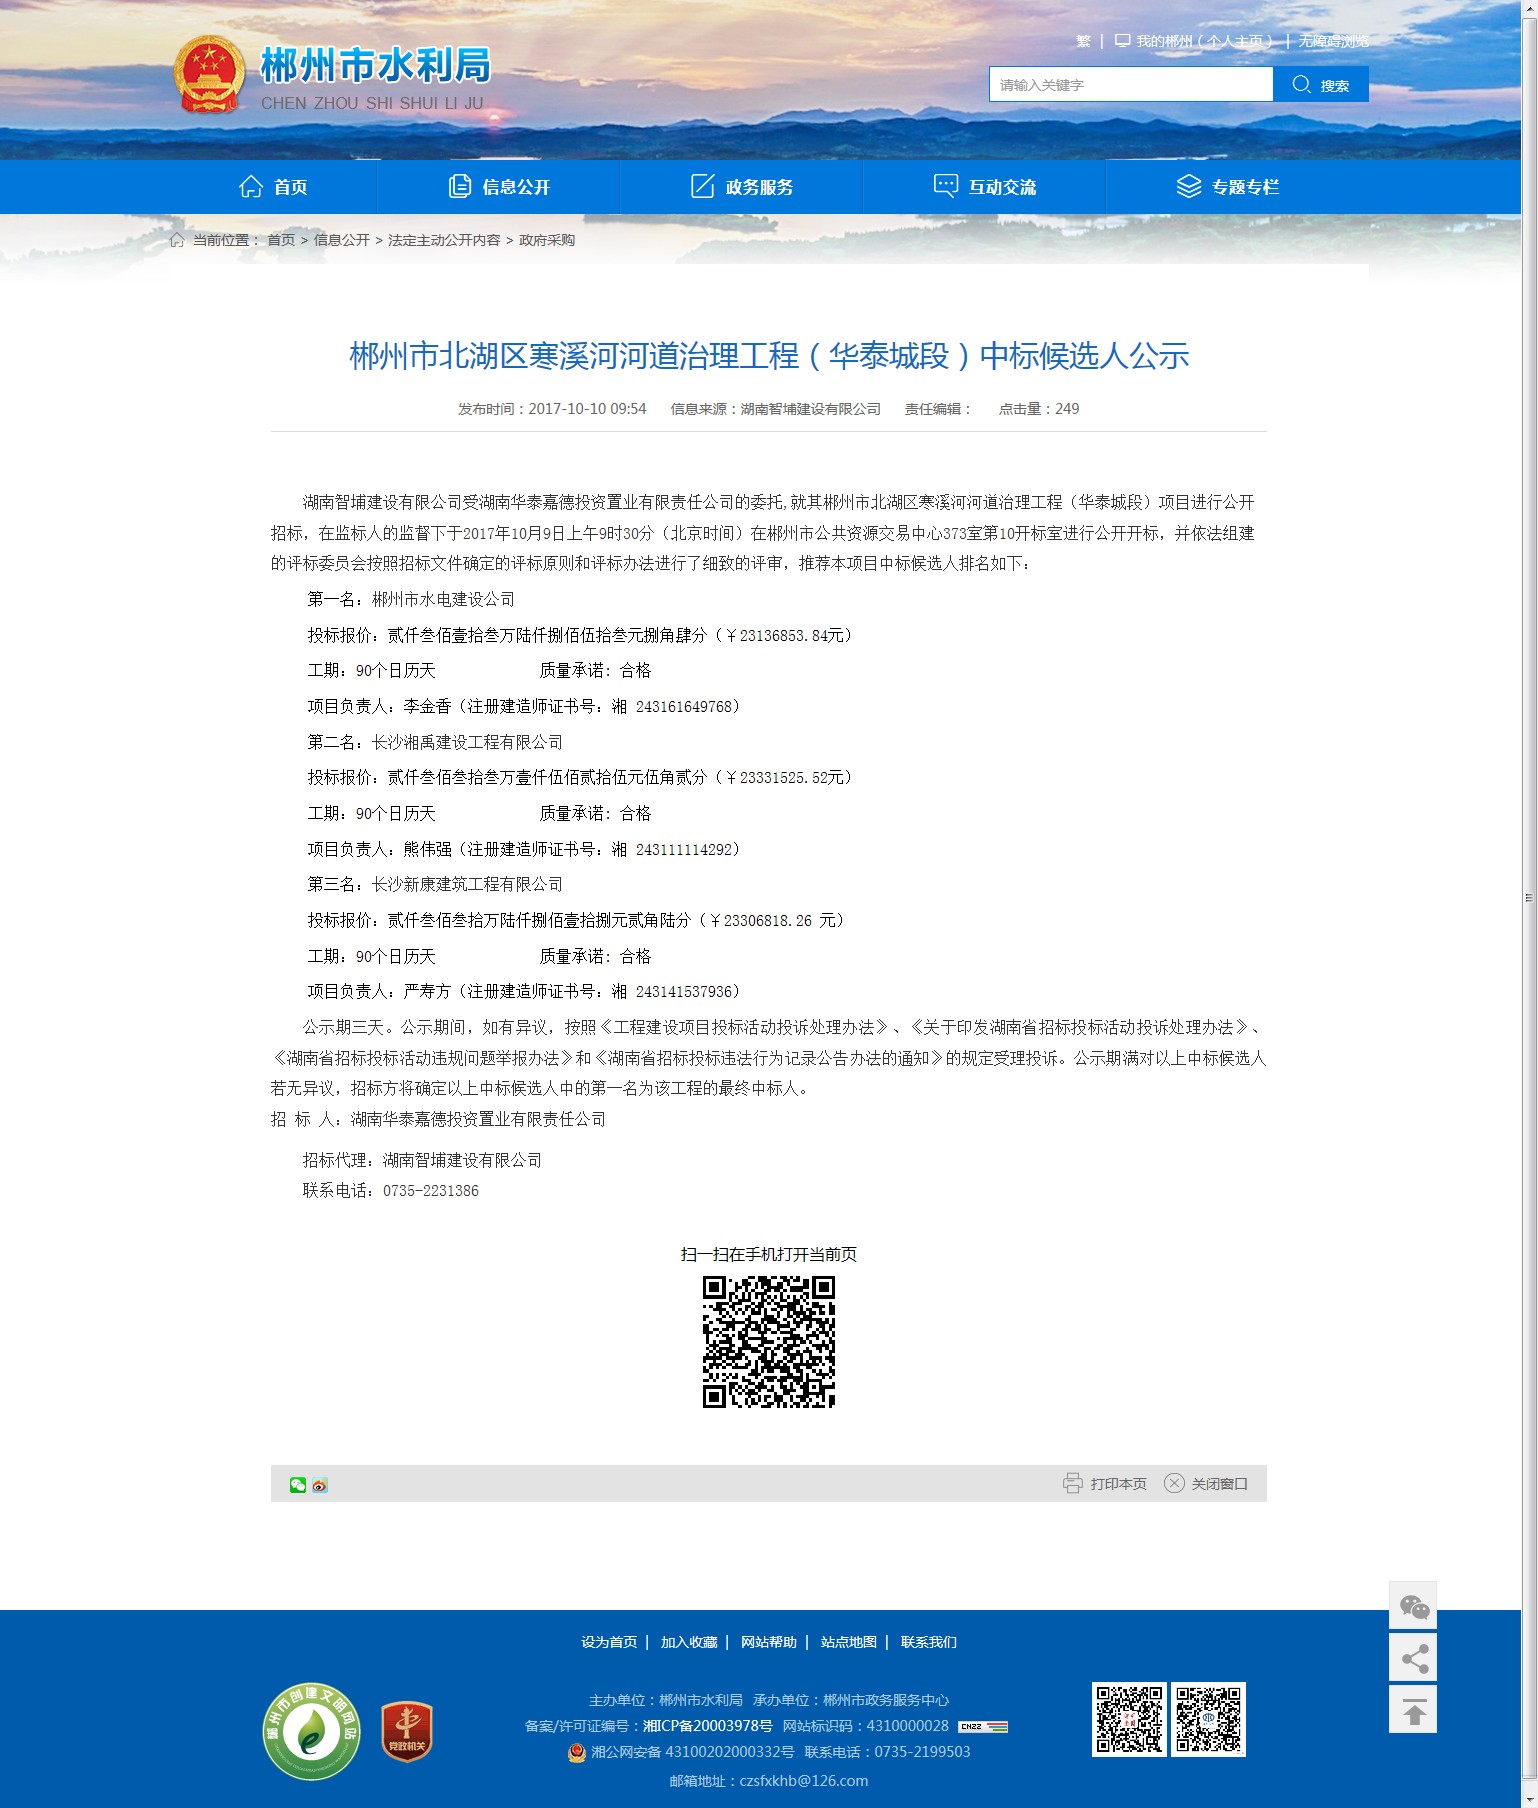1538x1808 pixels.
Task: Click the red 党政机关 badge in footer
Action: [406, 1731]
